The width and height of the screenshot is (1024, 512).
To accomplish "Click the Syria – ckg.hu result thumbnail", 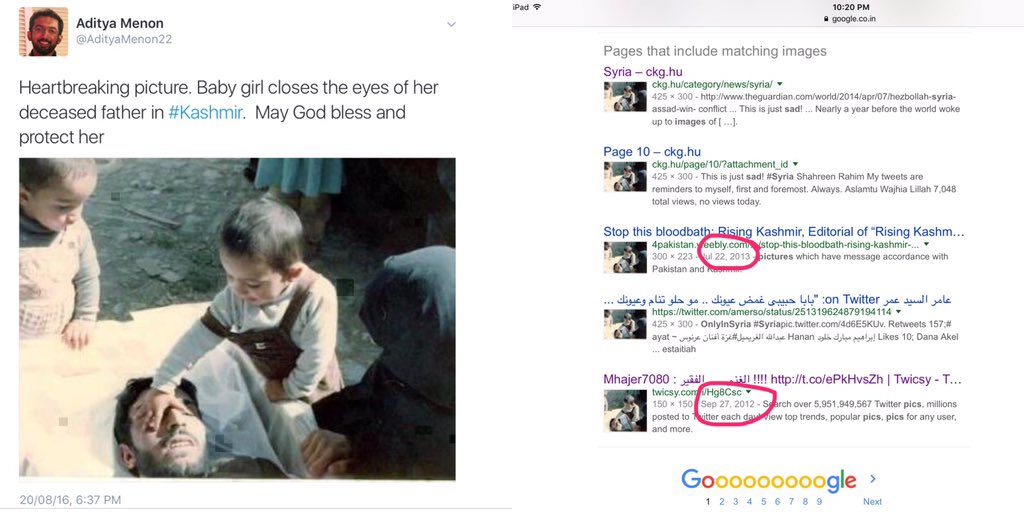I will click(624, 97).
